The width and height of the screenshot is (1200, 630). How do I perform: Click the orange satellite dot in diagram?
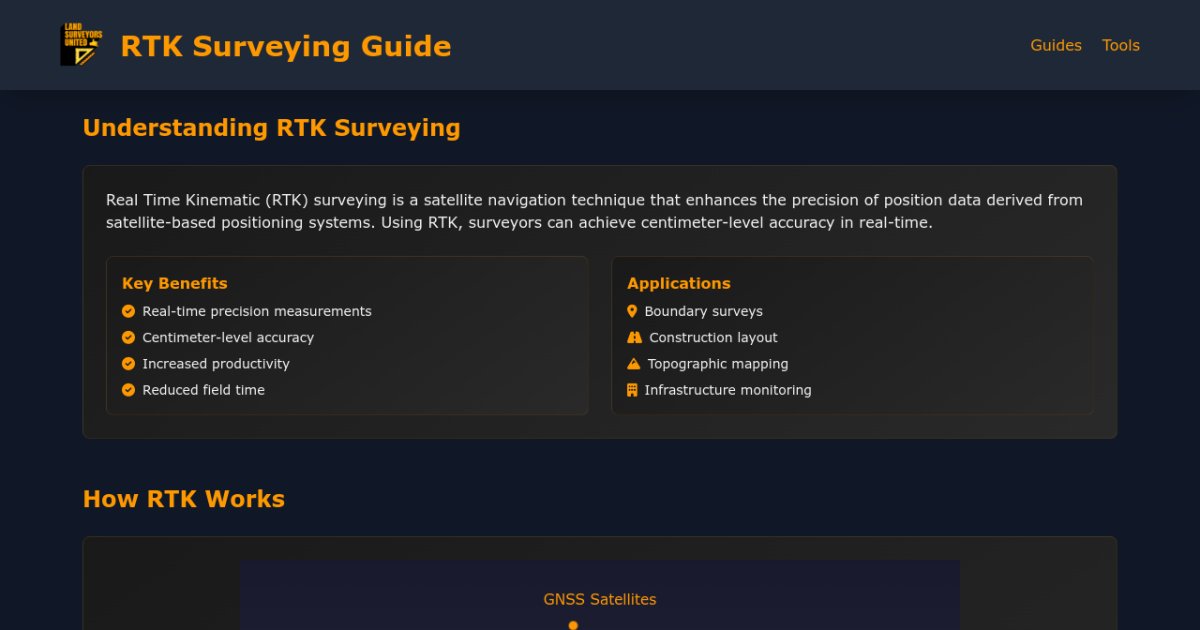(573, 625)
